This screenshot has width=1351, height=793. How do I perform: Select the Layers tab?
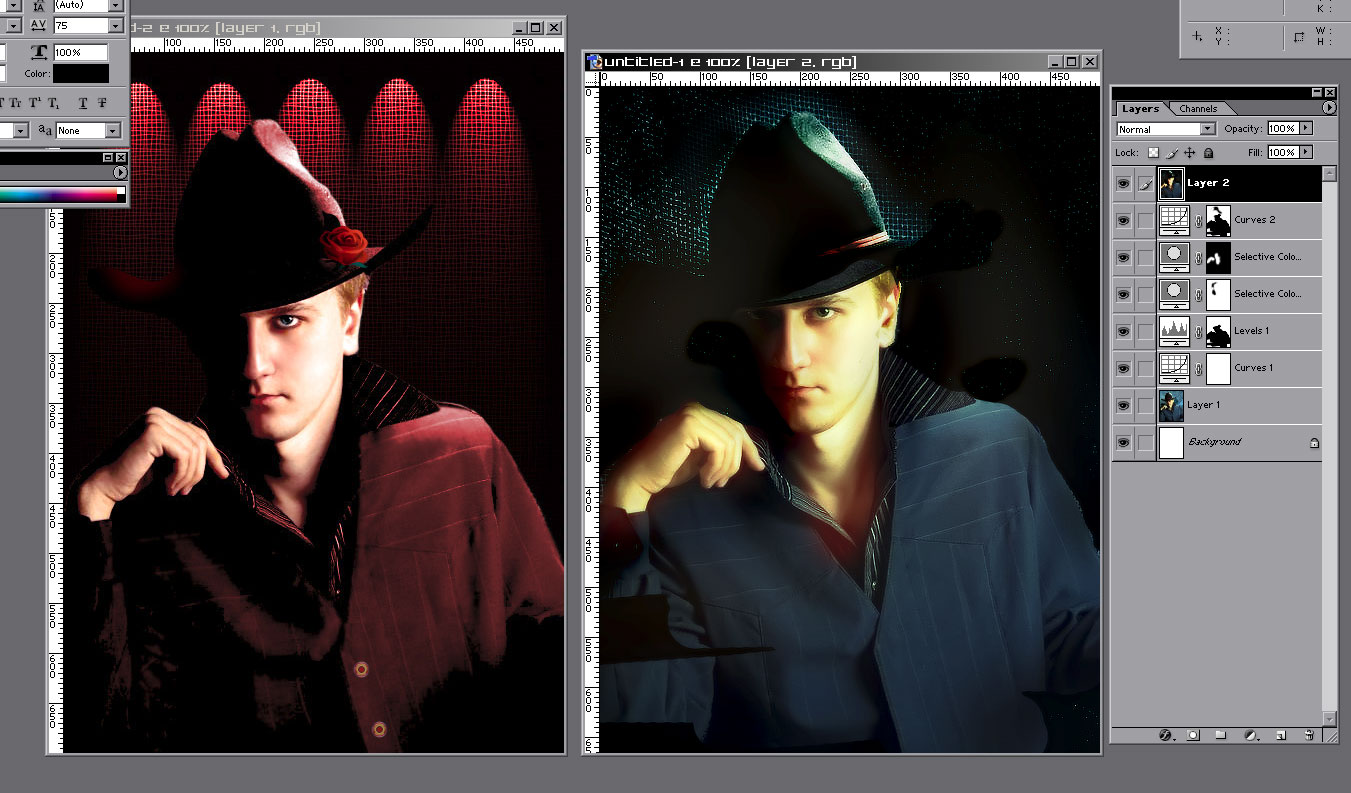coord(1140,108)
